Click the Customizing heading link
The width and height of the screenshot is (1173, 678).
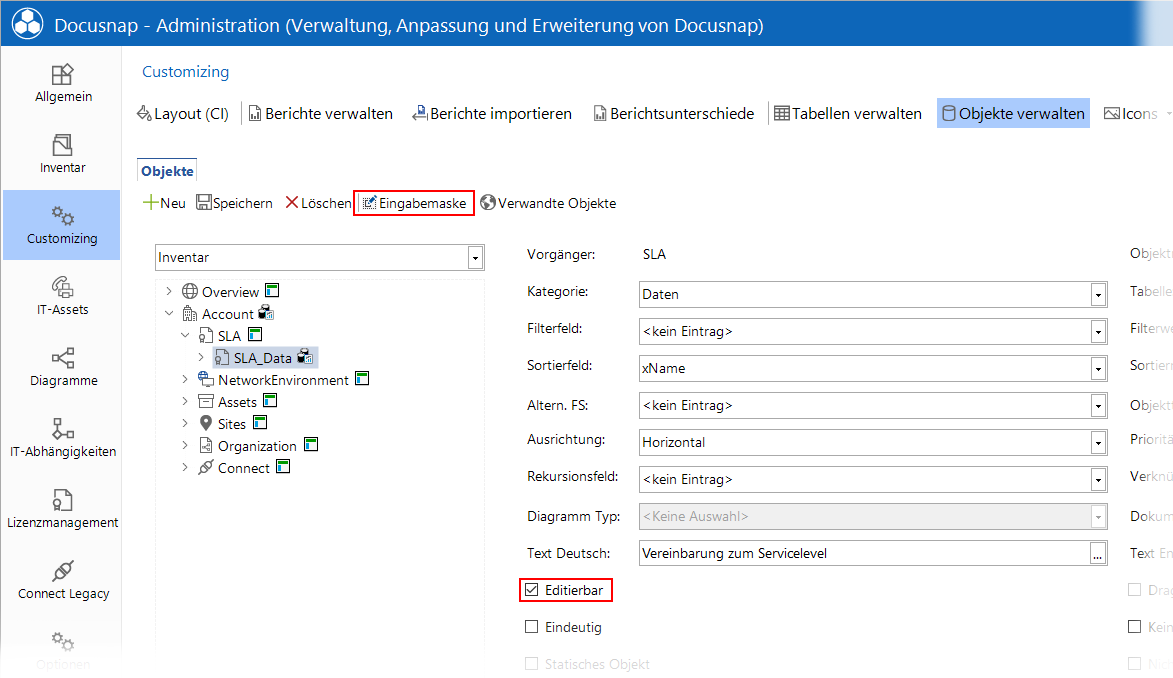pyautogui.click(x=186, y=72)
